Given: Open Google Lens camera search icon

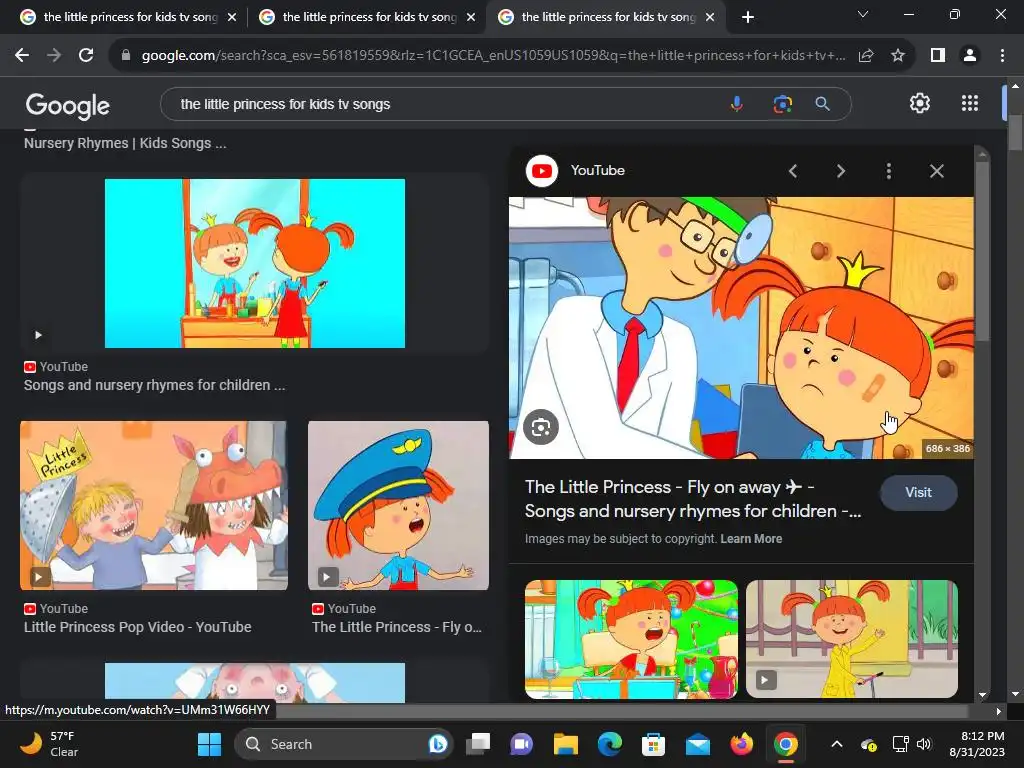Looking at the screenshot, I should pos(782,104).
